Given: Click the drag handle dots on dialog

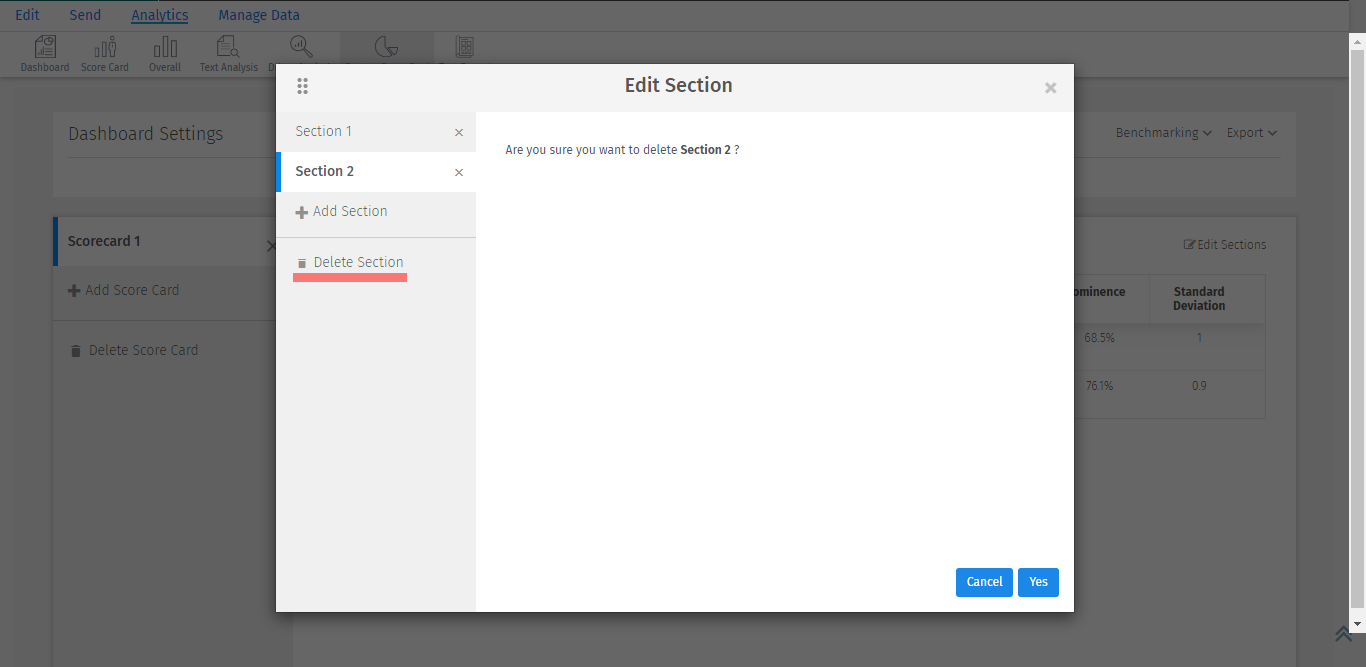Looking at the screenshot, I should pyautogui.click(x=303, y=87).
